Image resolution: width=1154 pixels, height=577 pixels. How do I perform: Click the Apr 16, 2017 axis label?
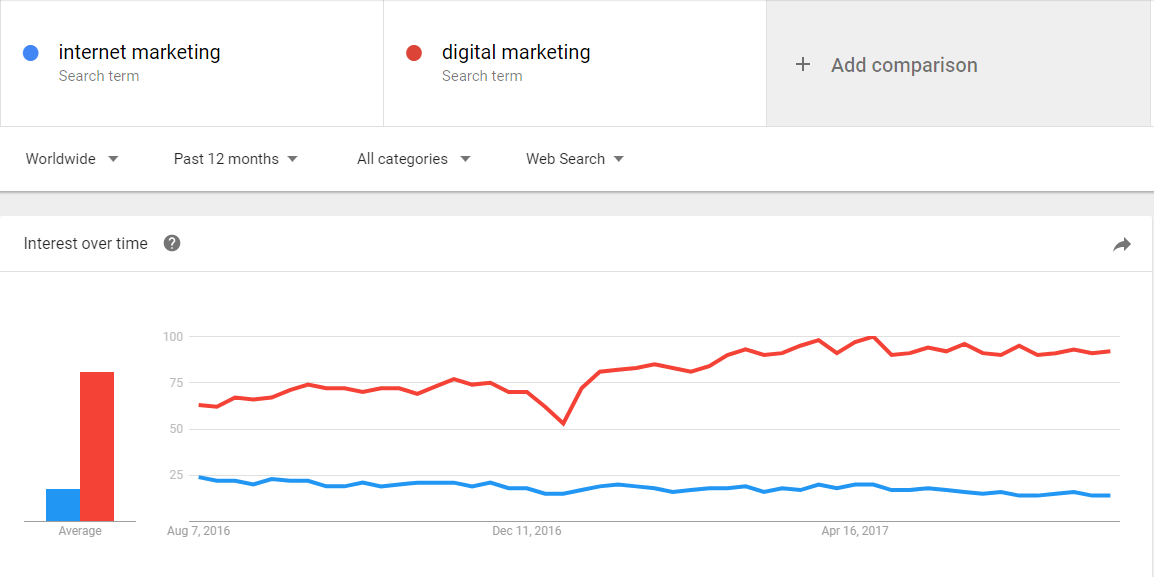pyautogui.click(x=855, y=531)
